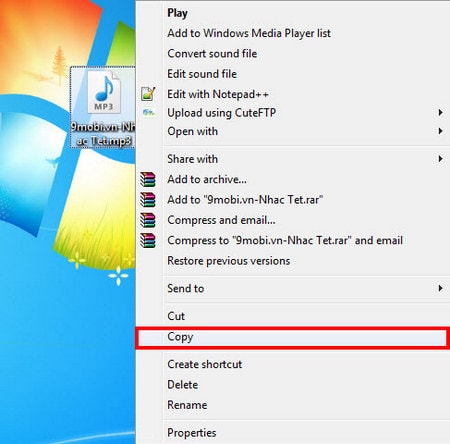Click the CuteFTP upload icon
The image size is (450, 444).
(149, 113)
